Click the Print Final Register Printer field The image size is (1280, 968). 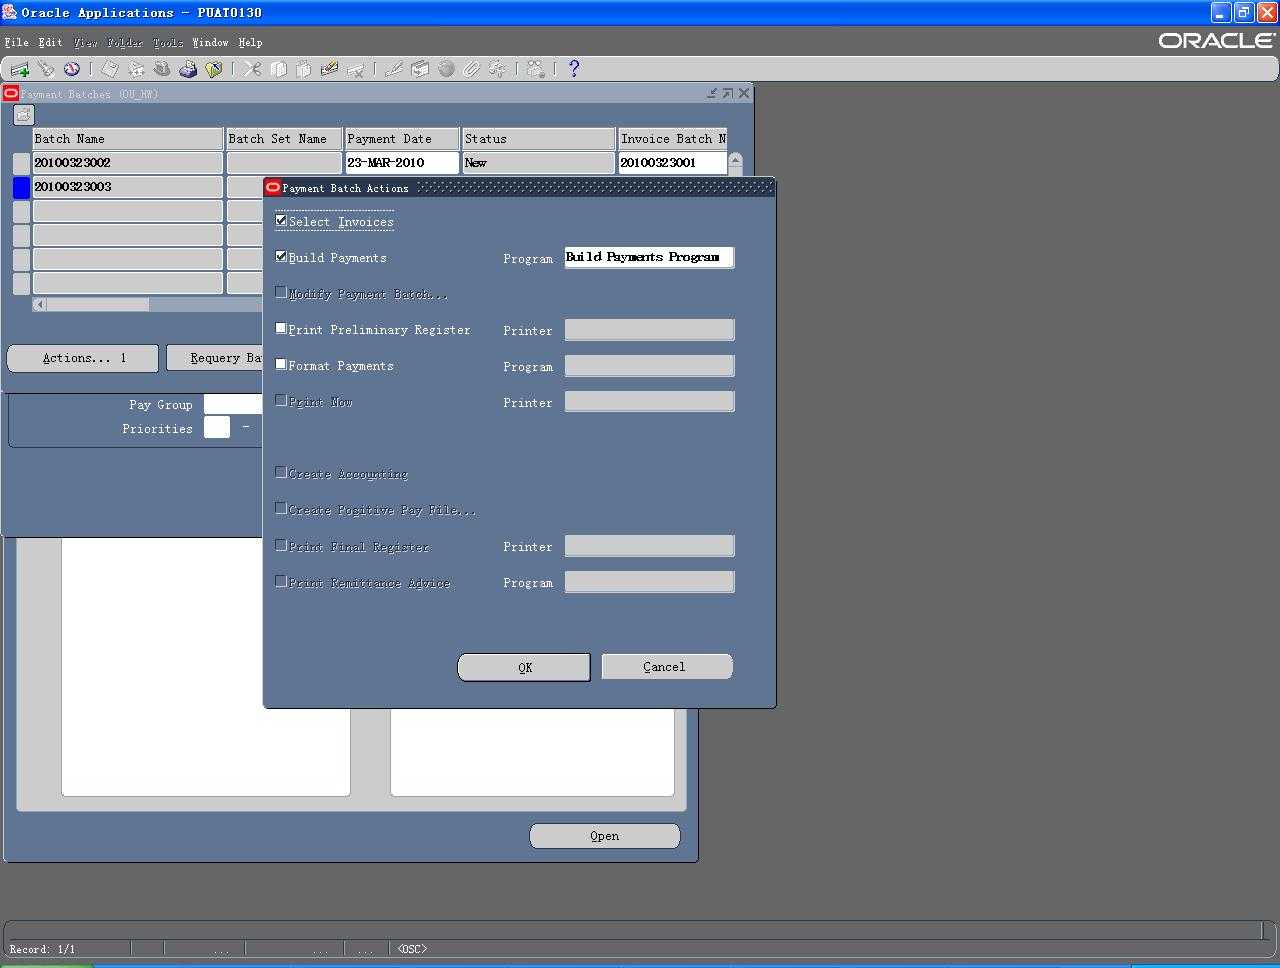coord(649,545)
